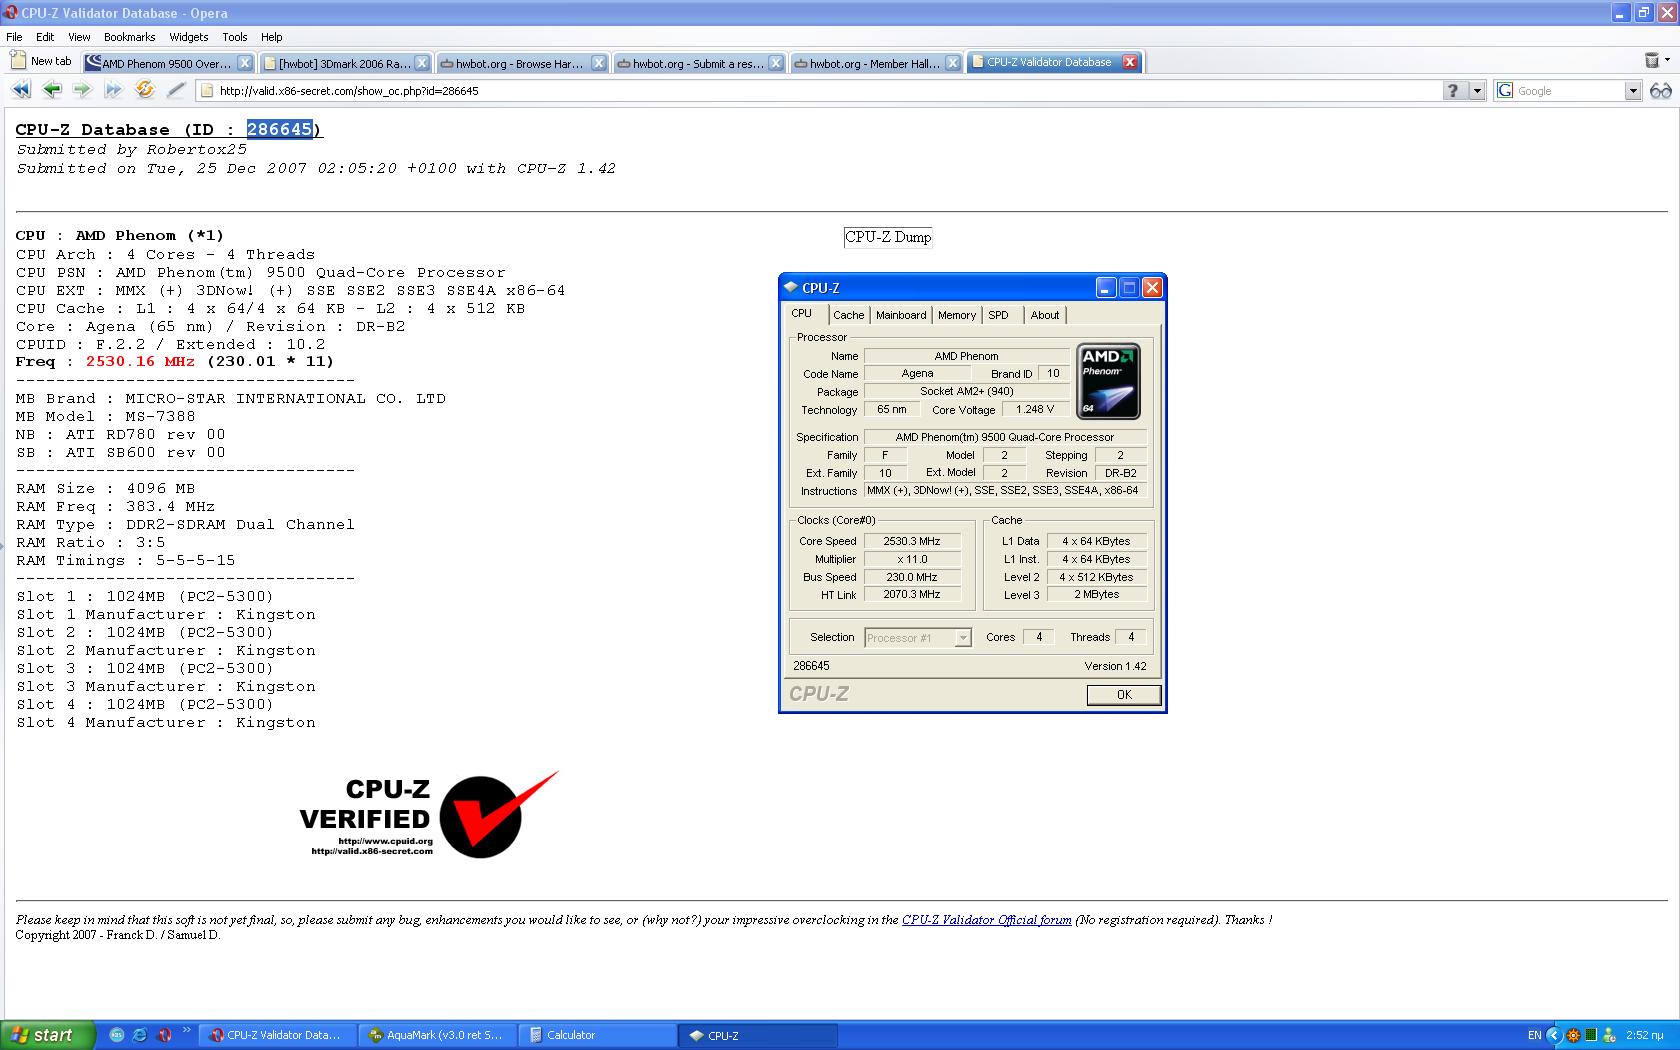
Task: Click the orange tray icon beside the arrow
Action: pyautogui.click(x=1573, y=1035)
